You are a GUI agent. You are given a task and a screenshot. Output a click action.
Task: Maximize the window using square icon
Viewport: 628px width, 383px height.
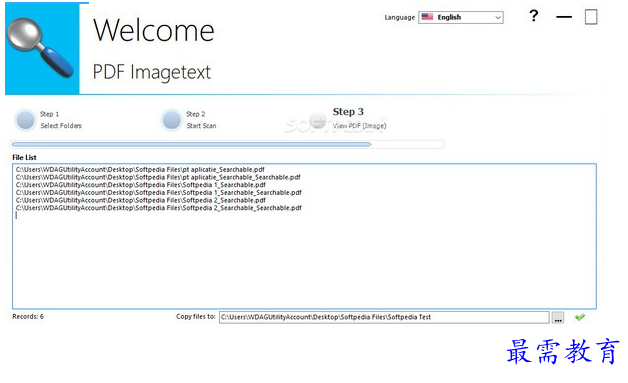pyautogui.click(x=591, y=17)
